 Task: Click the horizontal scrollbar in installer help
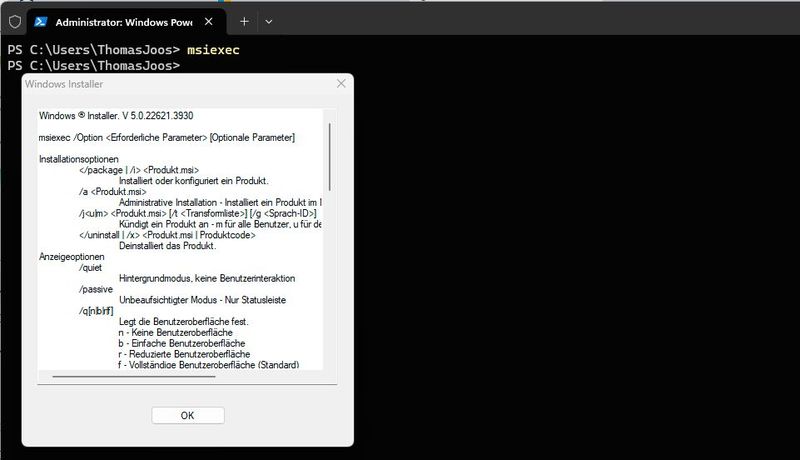[x=134, y=377]
